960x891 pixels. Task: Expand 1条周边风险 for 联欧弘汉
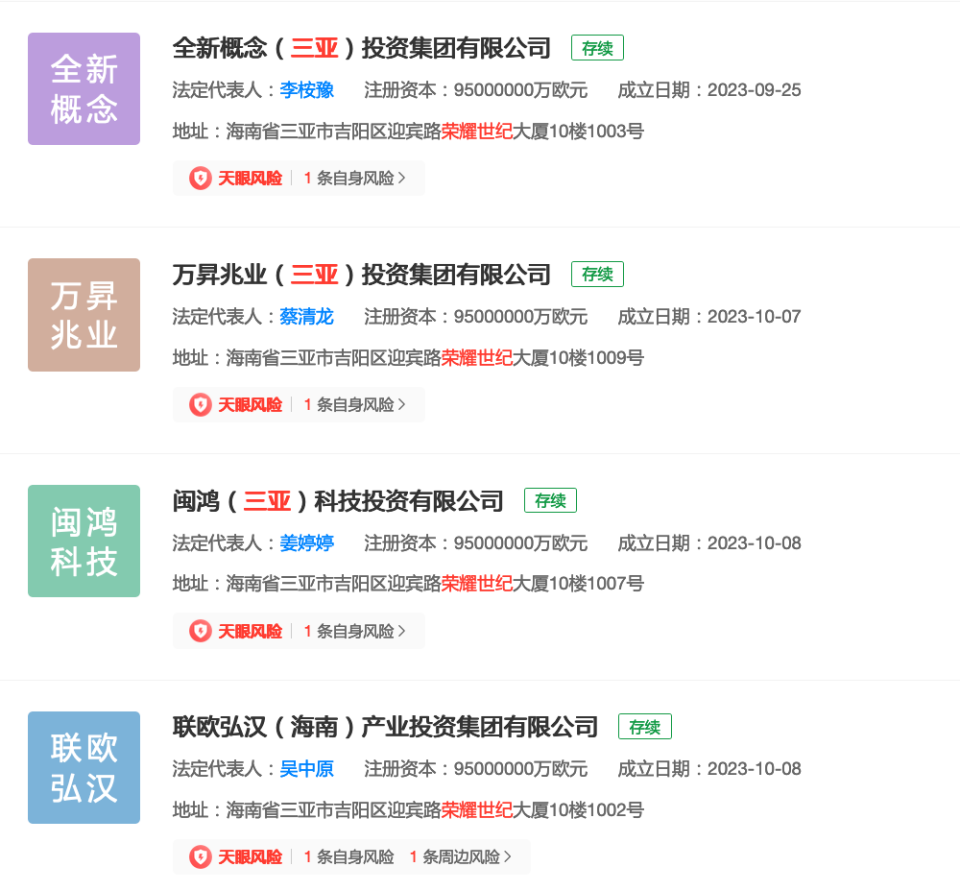(460, 857)
